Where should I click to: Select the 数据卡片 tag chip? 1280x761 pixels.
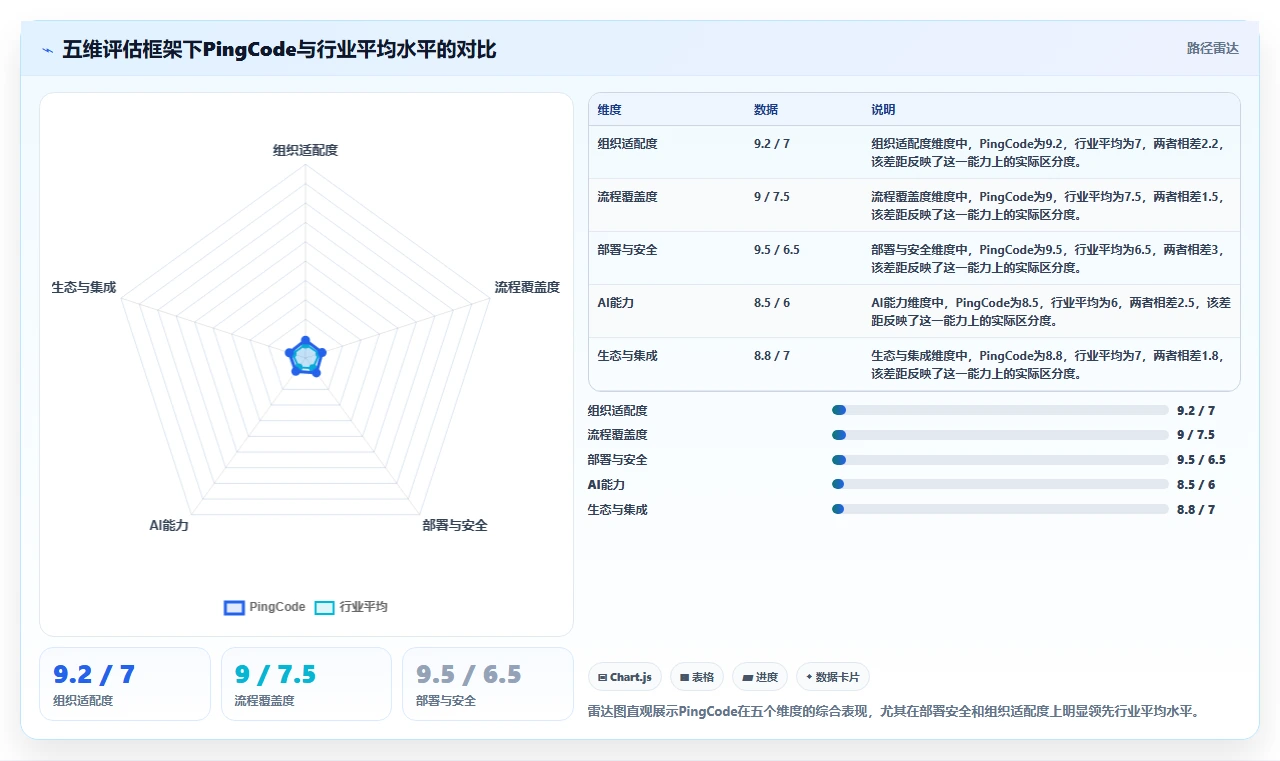[833, 677]
